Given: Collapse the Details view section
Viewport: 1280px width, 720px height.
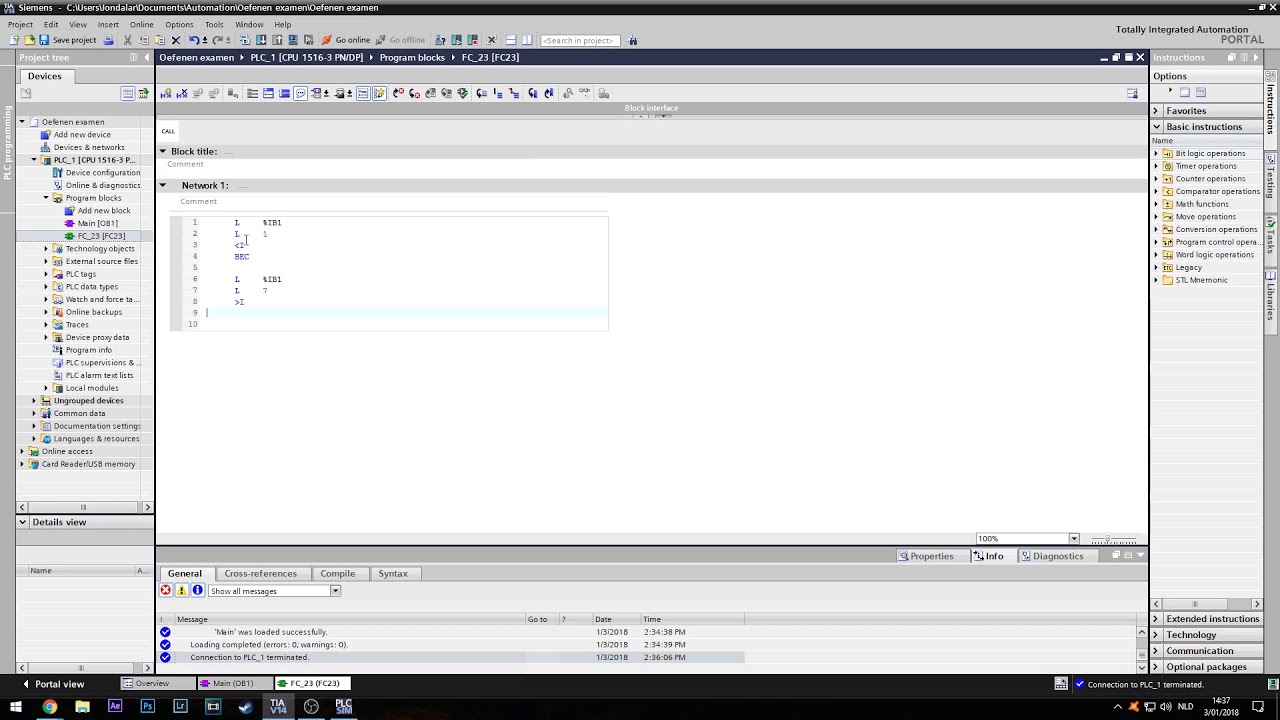Looking at the screenshot, I should coord(22,522).
